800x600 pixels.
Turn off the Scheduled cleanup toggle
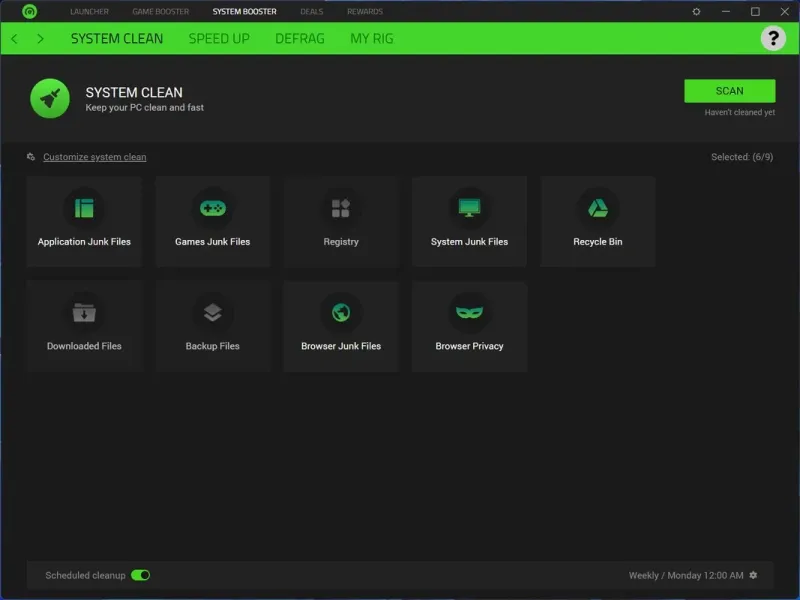140,575
